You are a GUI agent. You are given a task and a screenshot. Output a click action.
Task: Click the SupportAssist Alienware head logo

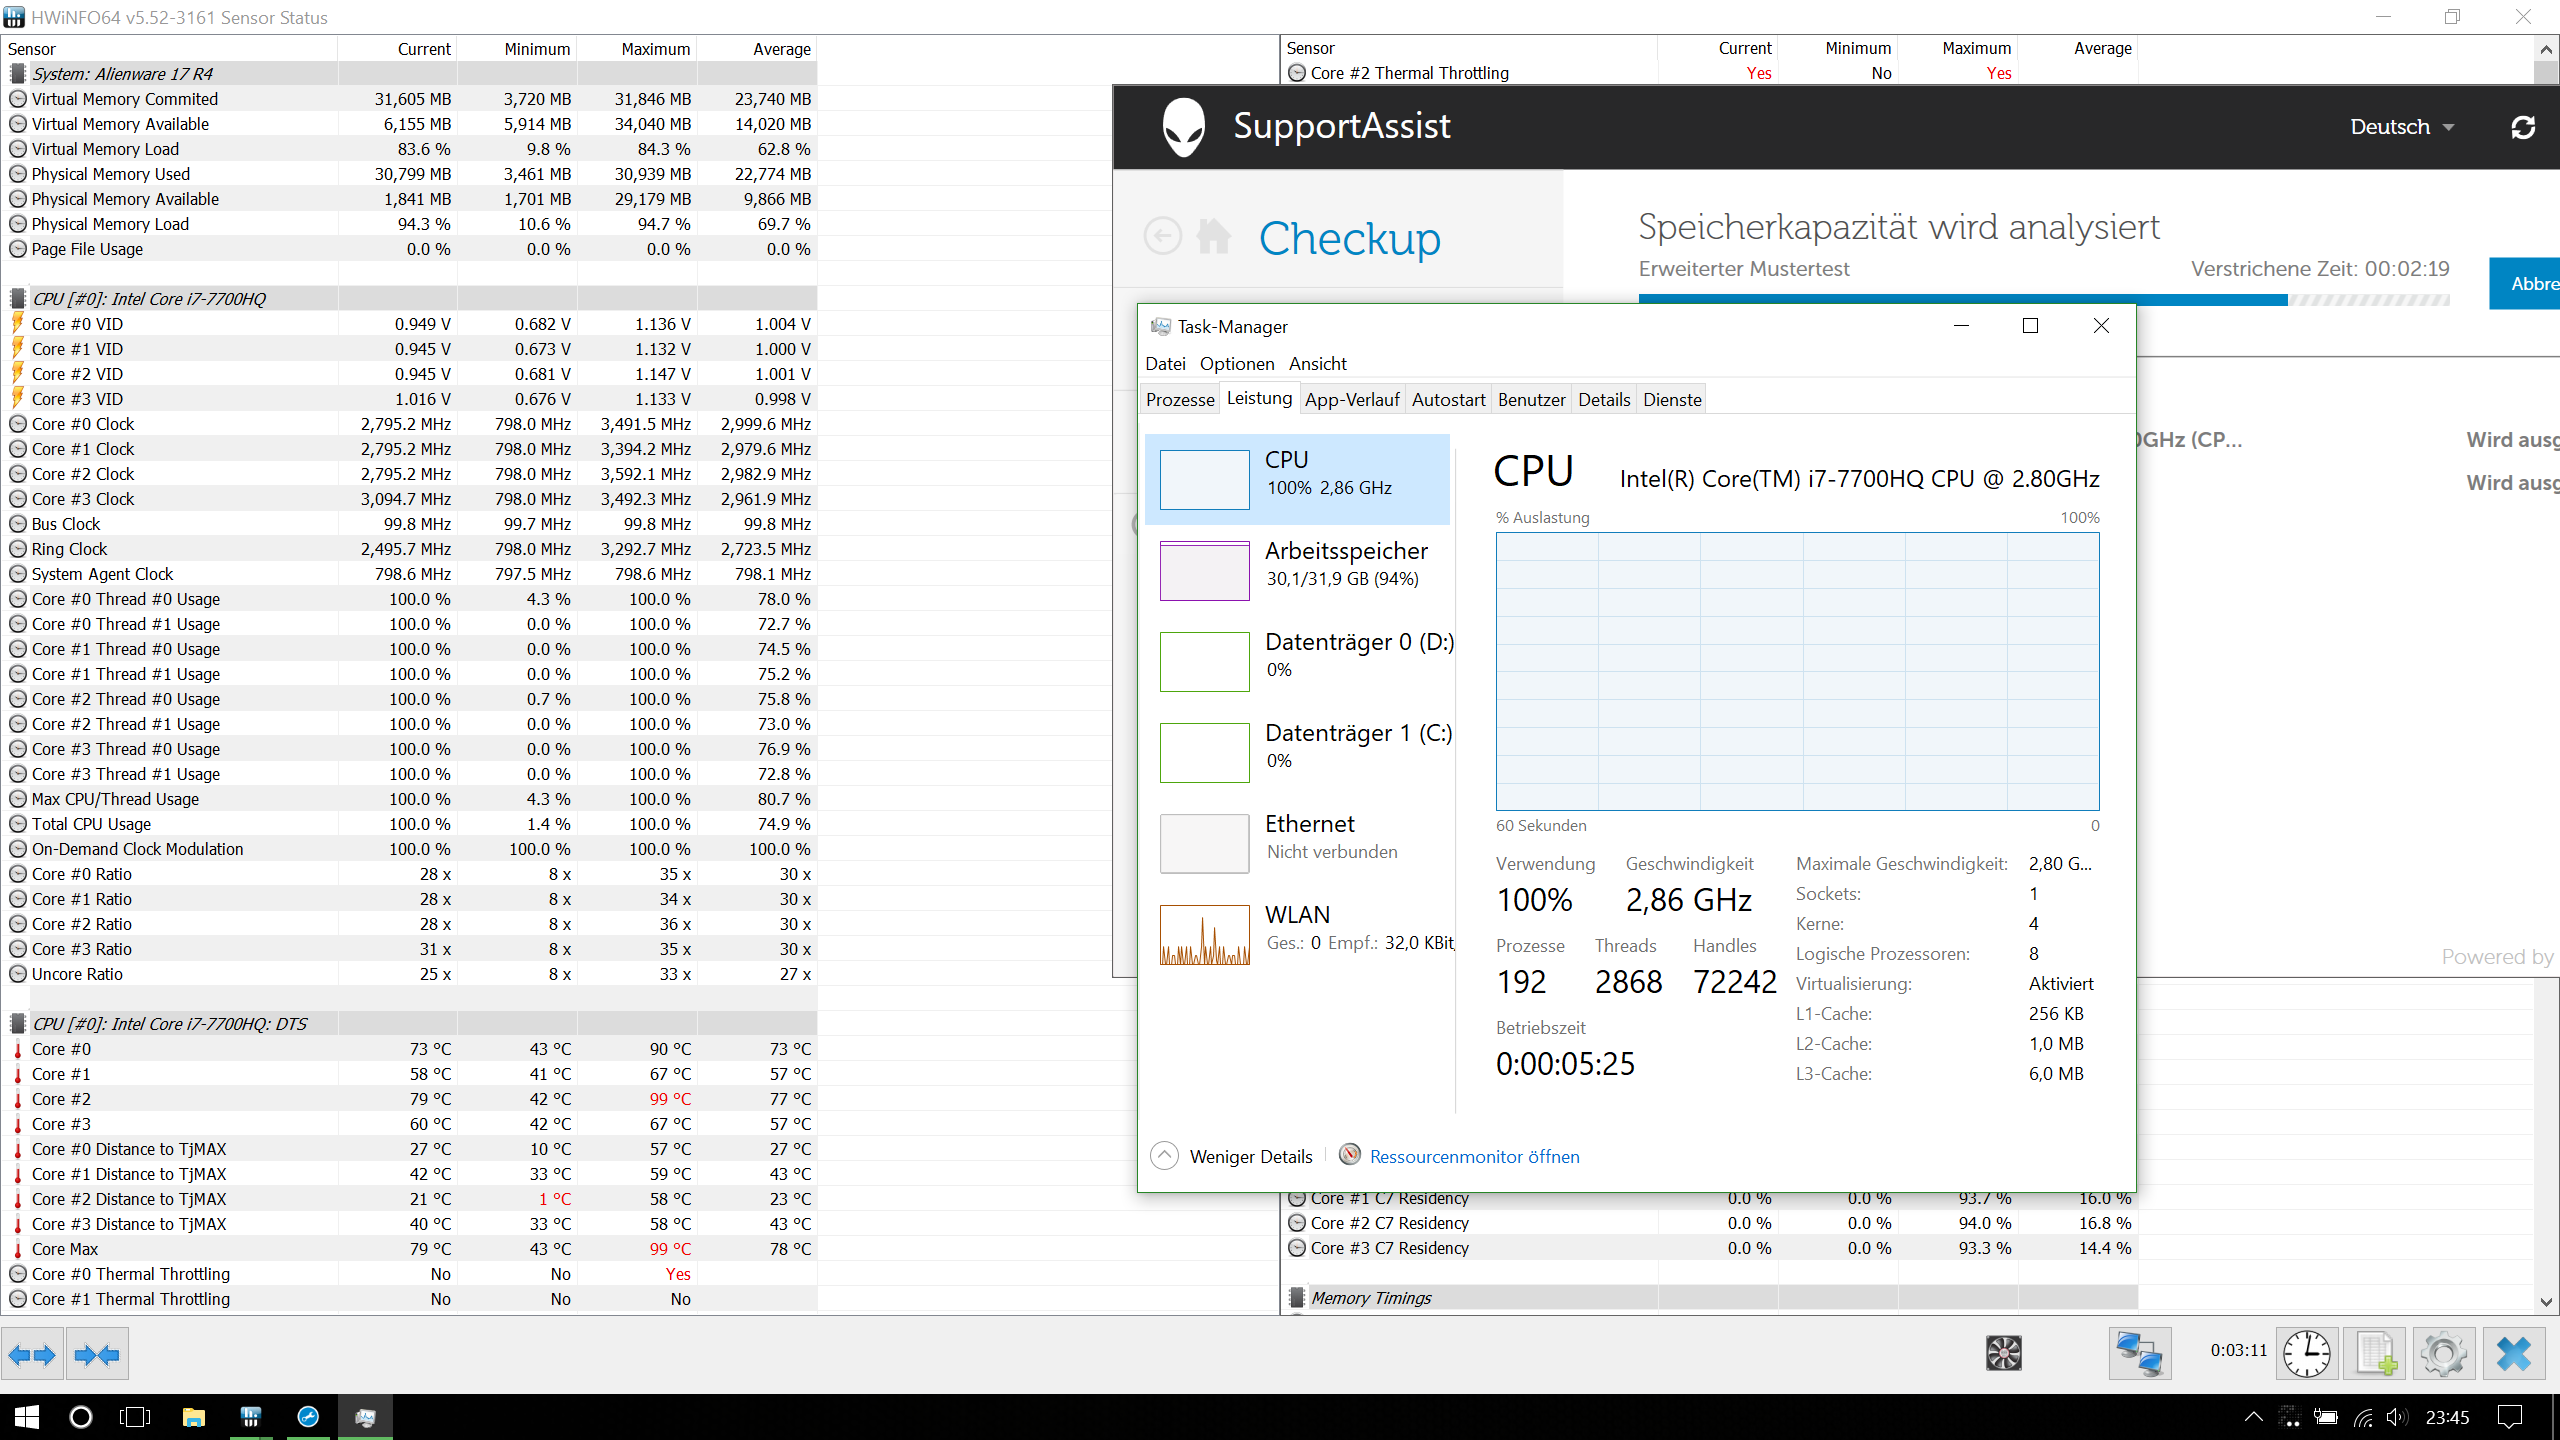coord(1184,127)
